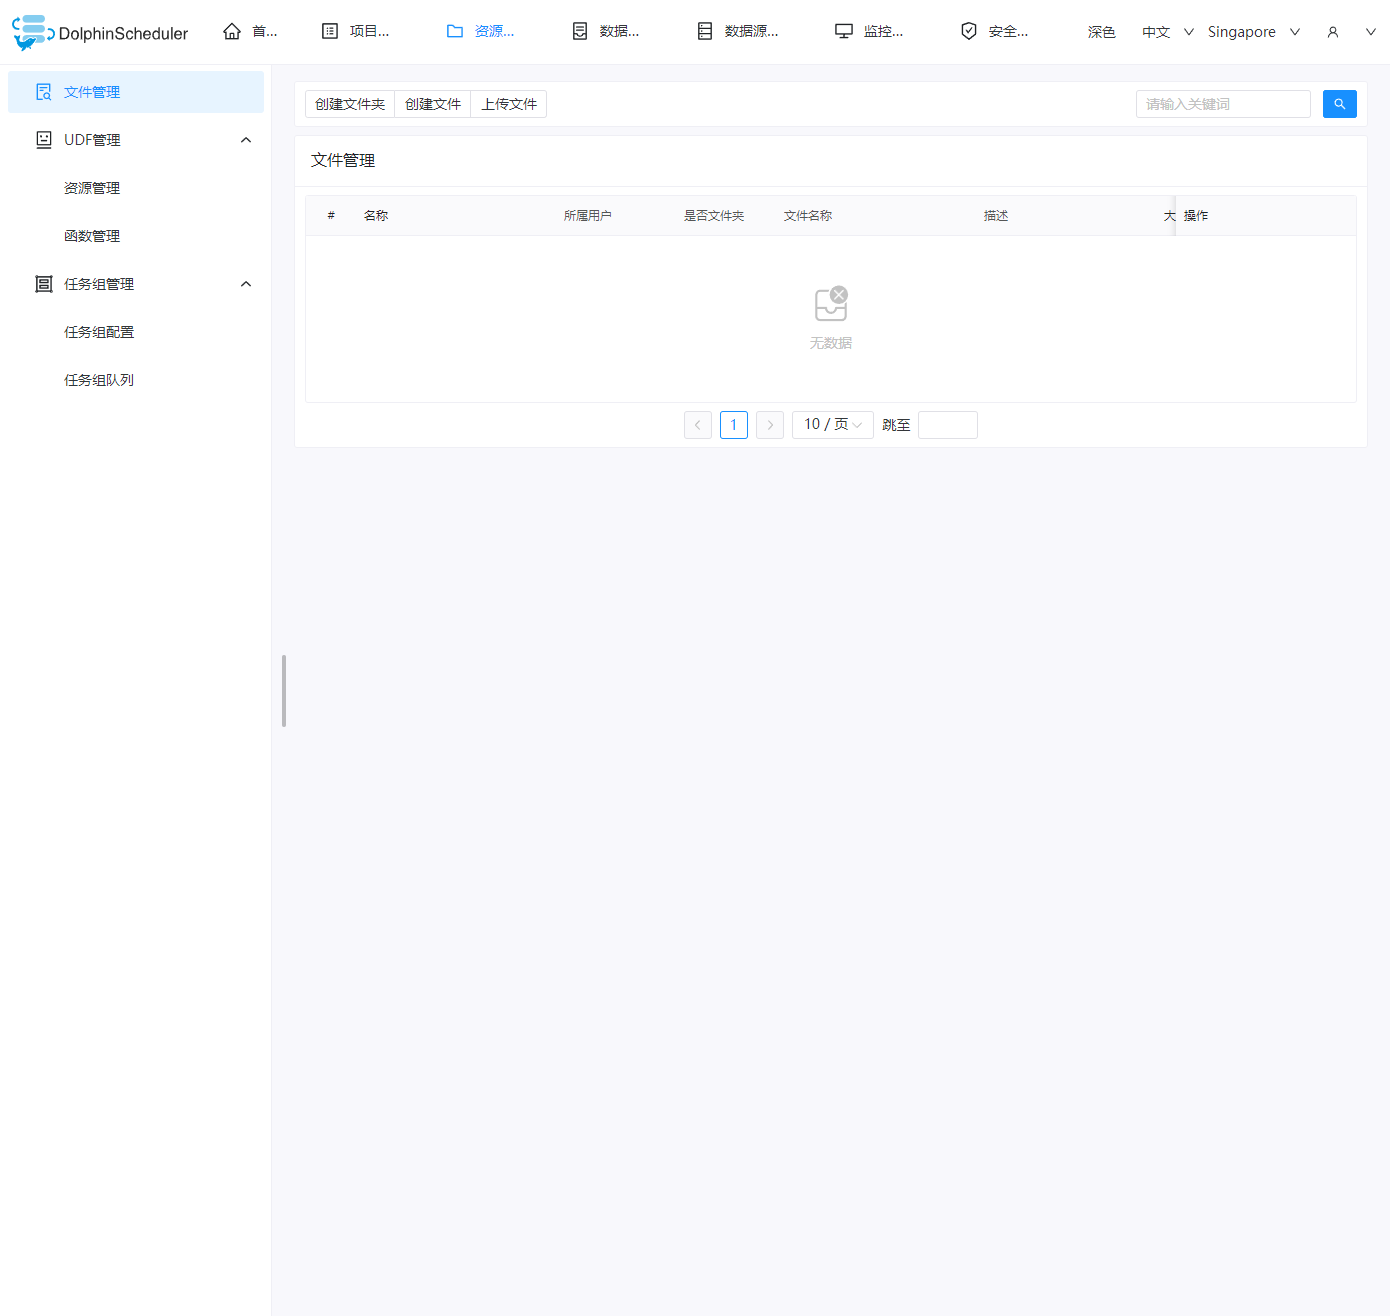Click the datasource database icon in navigation
The height and width of the screenshot is (1316, 1390).
705,31
